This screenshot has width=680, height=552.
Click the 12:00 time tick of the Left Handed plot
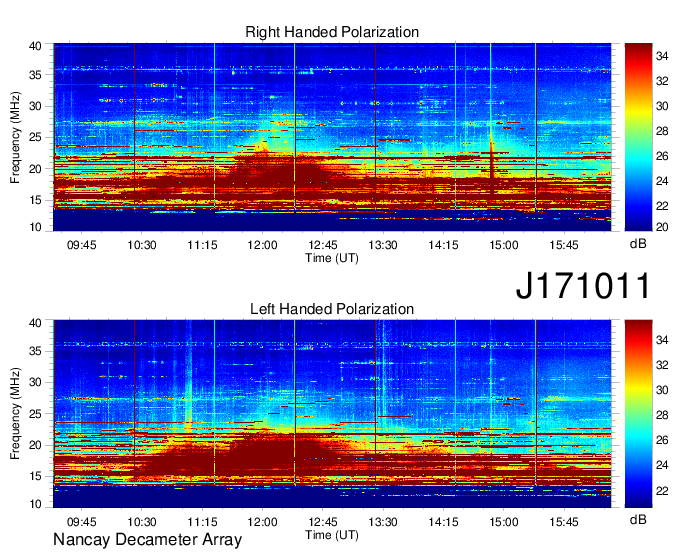click(262, 522)
